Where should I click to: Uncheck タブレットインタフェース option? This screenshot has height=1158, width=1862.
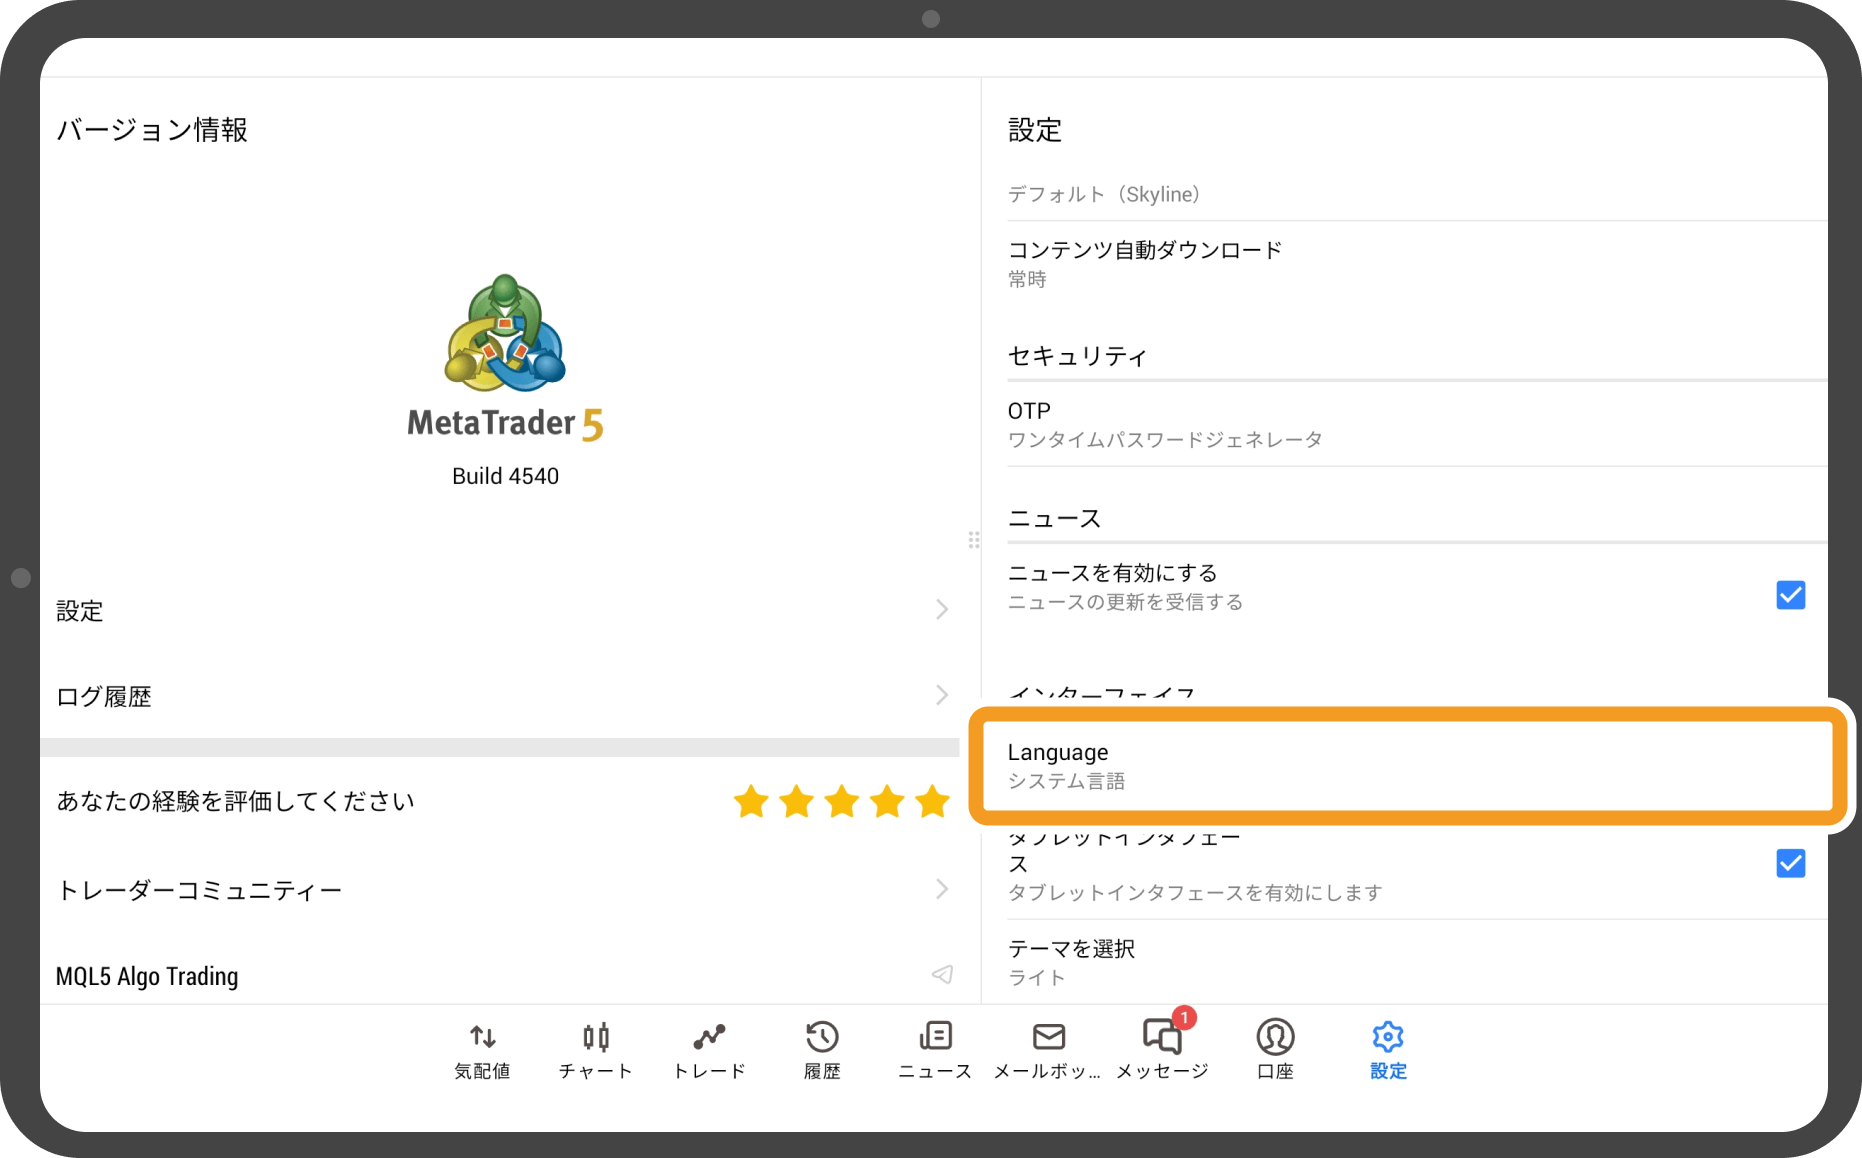coord(1791,863)
